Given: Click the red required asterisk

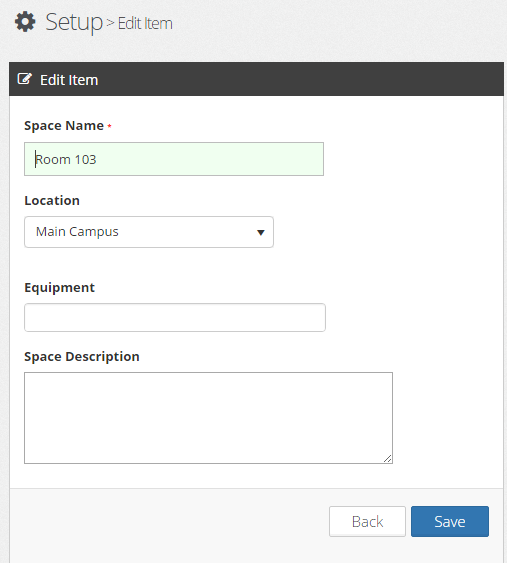Looking at the screenshot, I should [x=110, y=126].
